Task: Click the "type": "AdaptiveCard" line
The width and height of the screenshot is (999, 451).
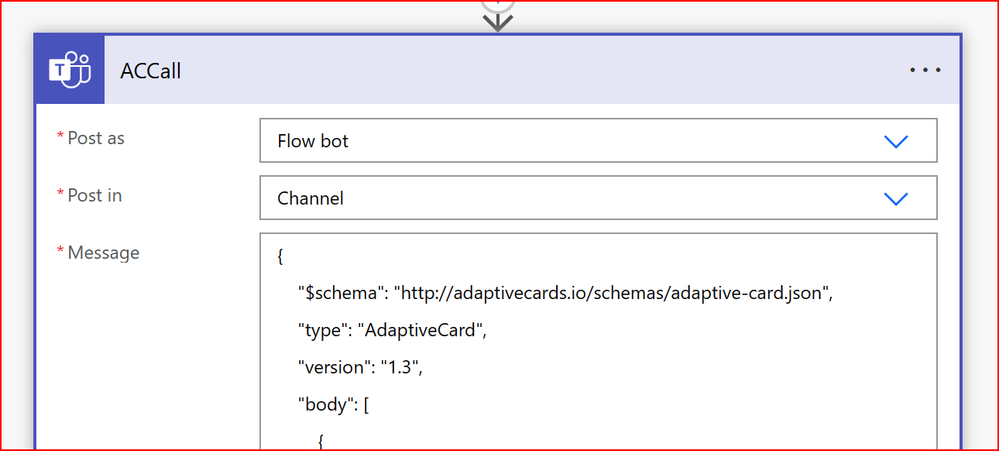Action: point(392,331)
